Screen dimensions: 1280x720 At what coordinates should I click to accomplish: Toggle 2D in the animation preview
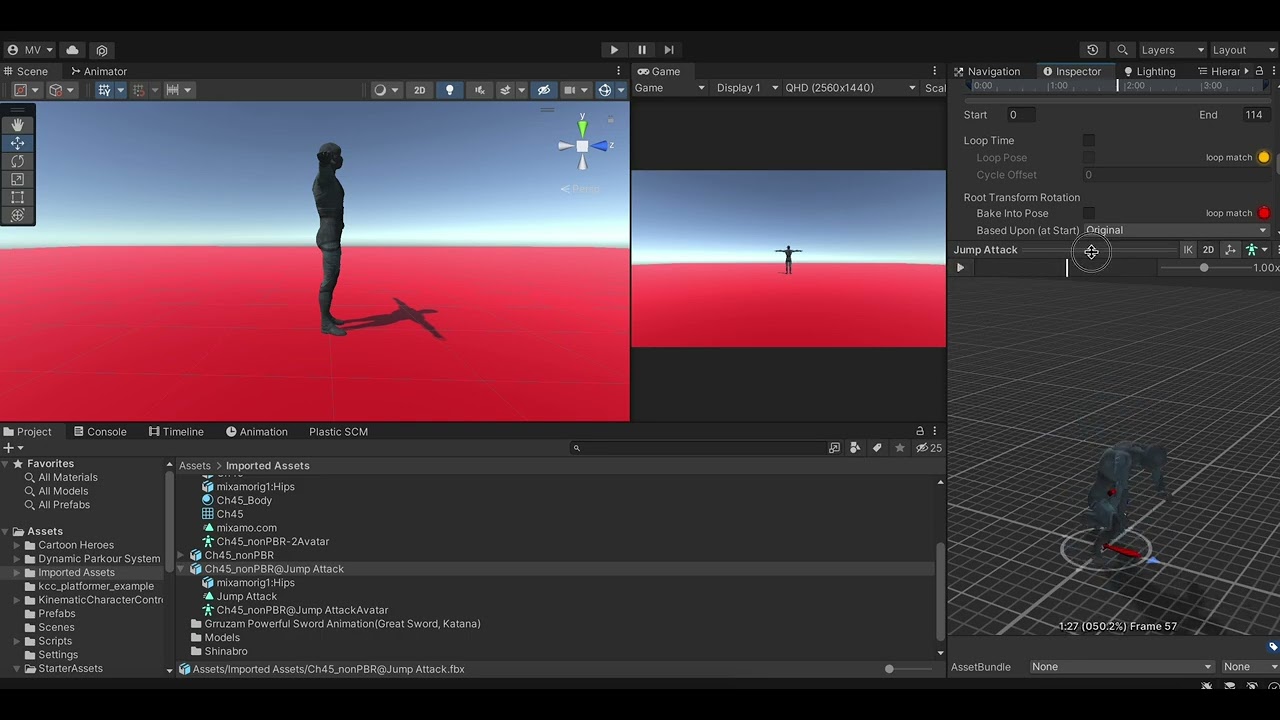tap(1208, 250)
